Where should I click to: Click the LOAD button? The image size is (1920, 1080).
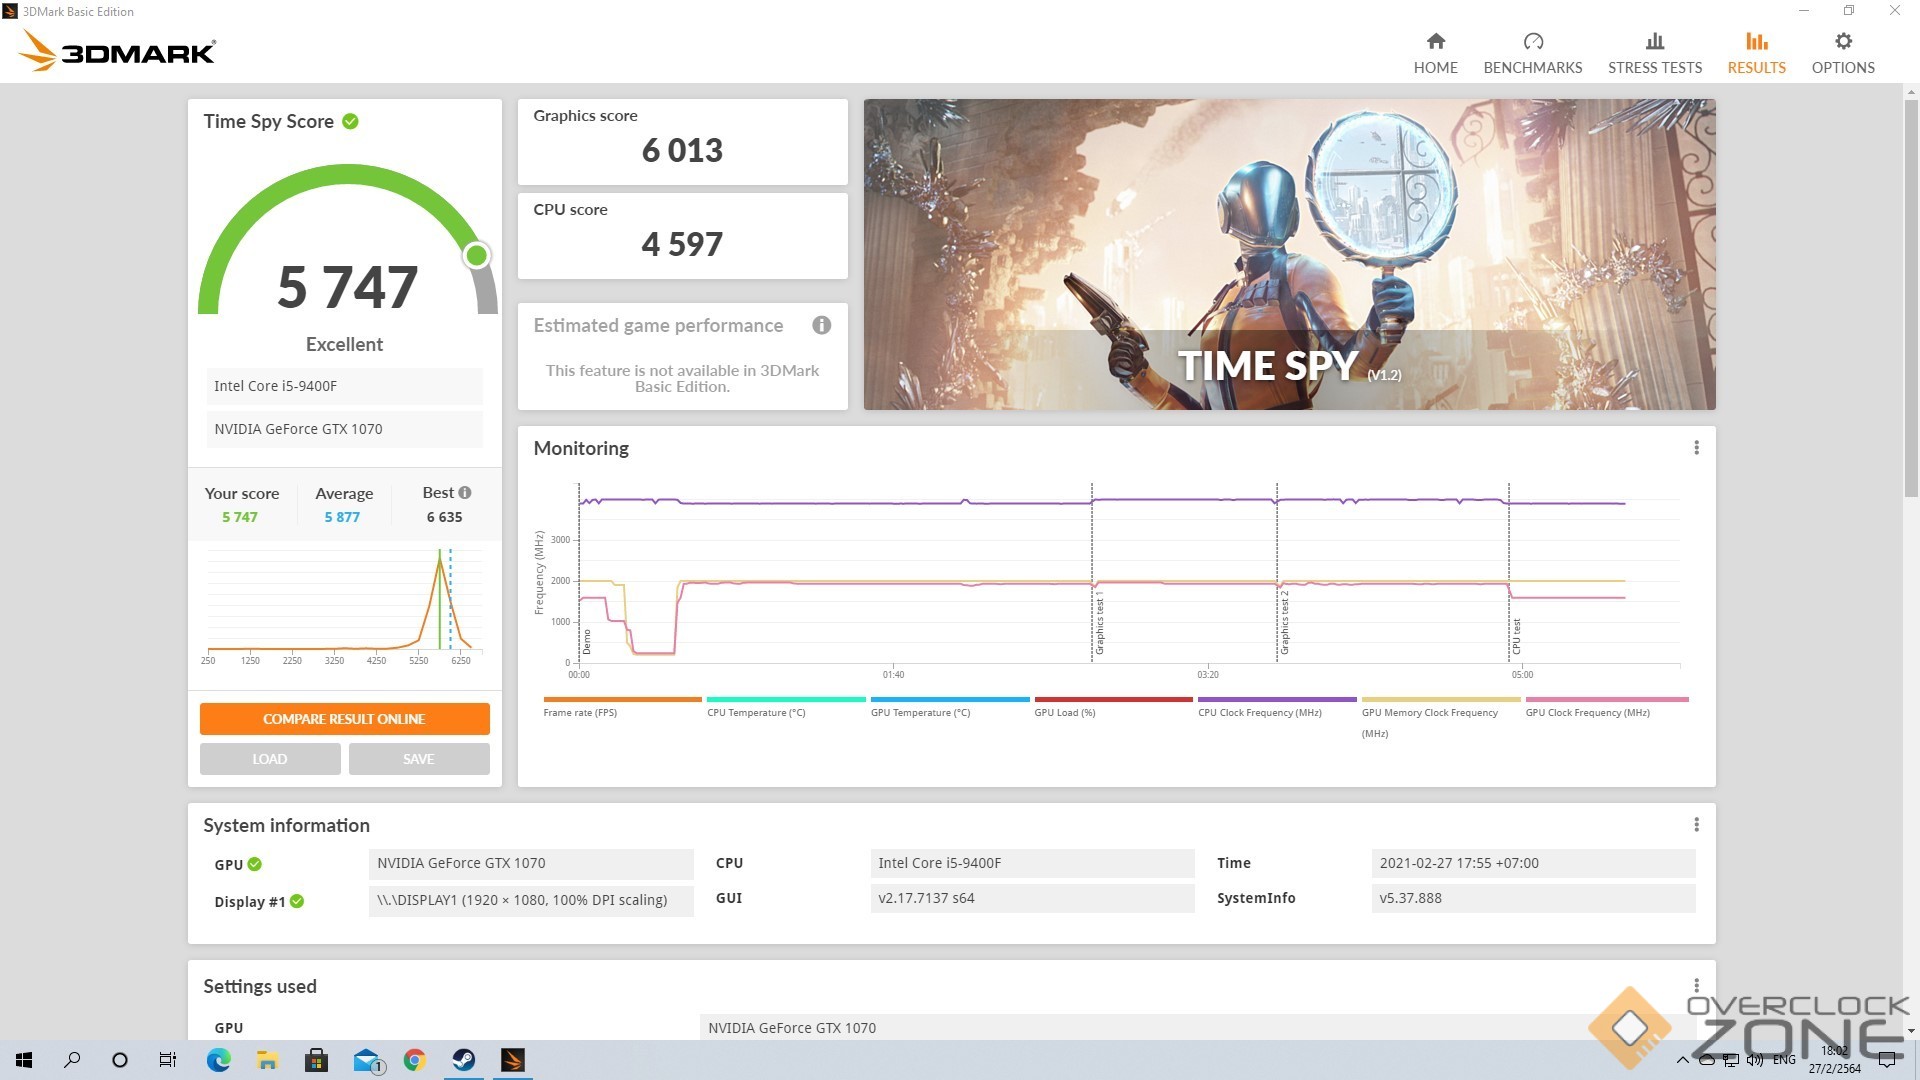click(270, 759)
